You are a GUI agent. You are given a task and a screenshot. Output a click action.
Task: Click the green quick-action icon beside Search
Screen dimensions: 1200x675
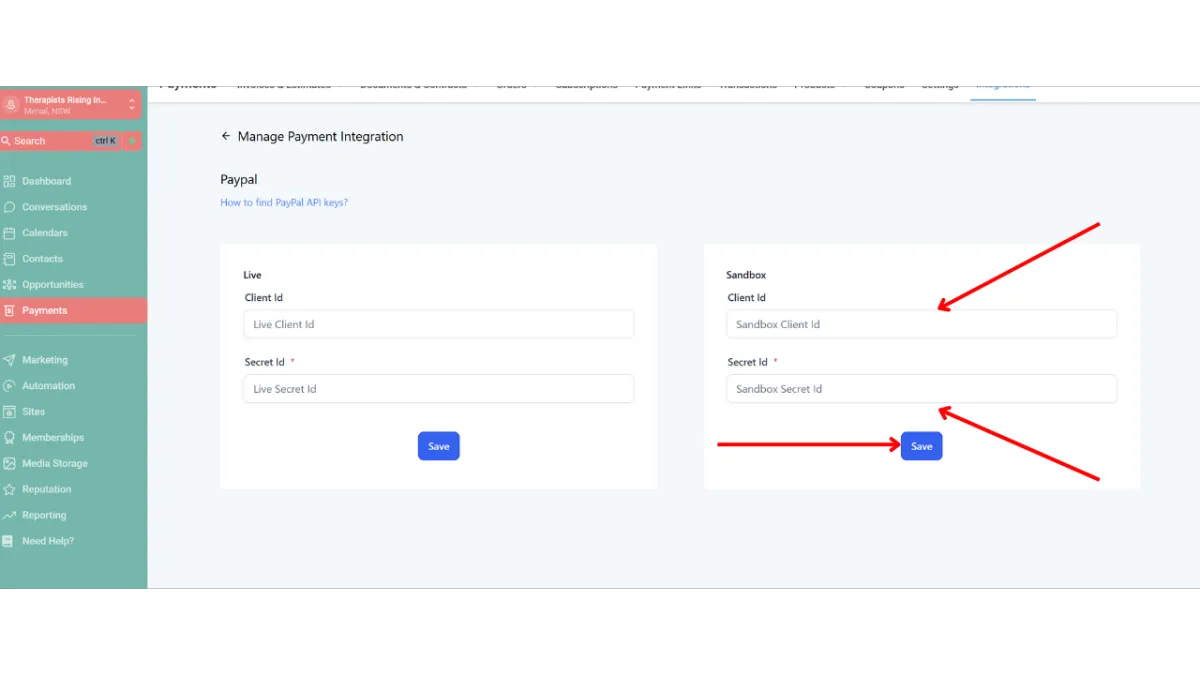tap(132, 141)
